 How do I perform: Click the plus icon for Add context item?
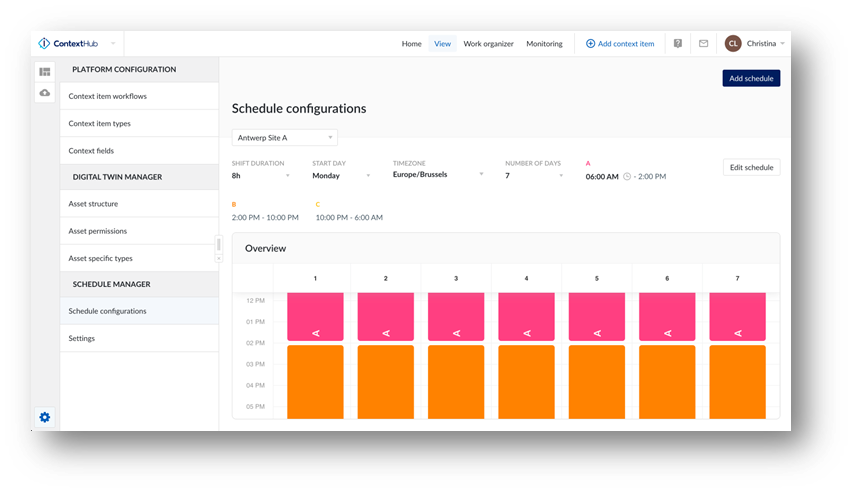590,44
